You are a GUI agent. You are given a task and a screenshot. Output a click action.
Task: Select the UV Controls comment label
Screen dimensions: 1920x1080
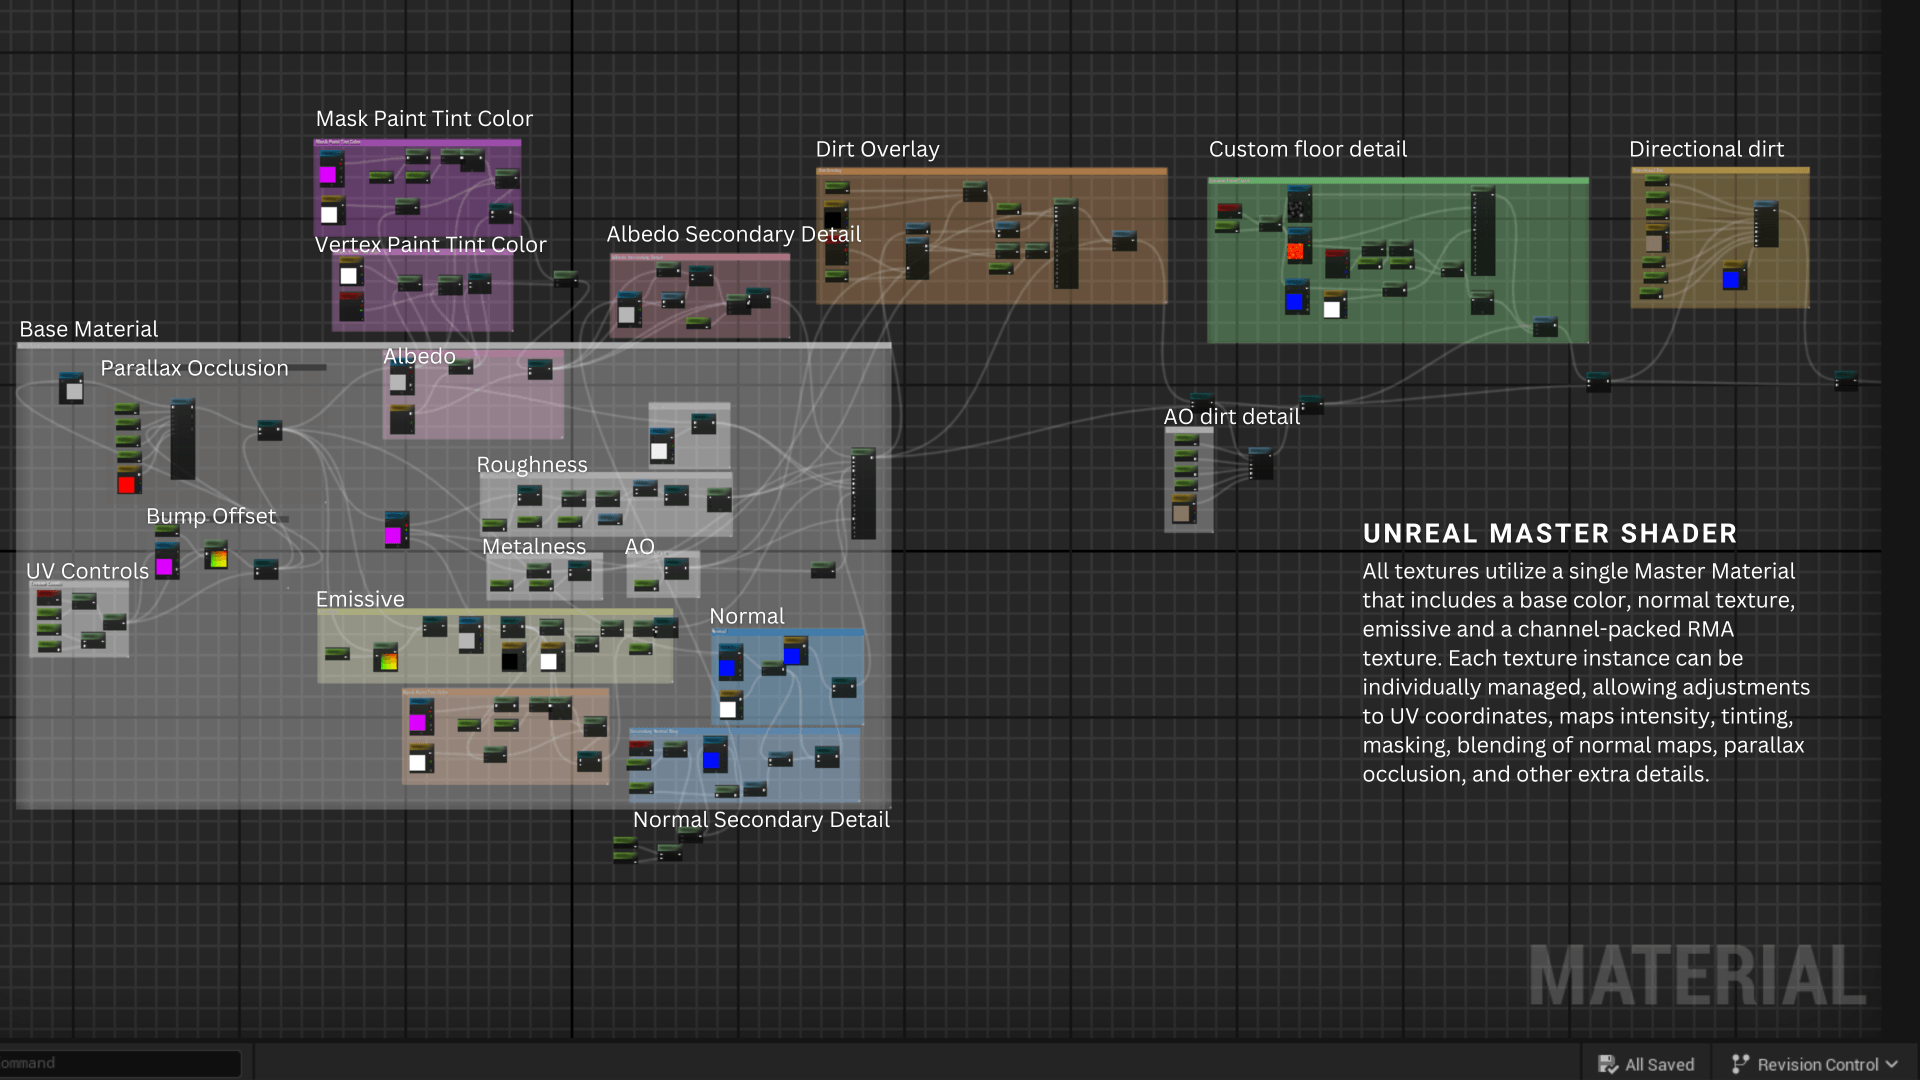[x=87, y=572]
